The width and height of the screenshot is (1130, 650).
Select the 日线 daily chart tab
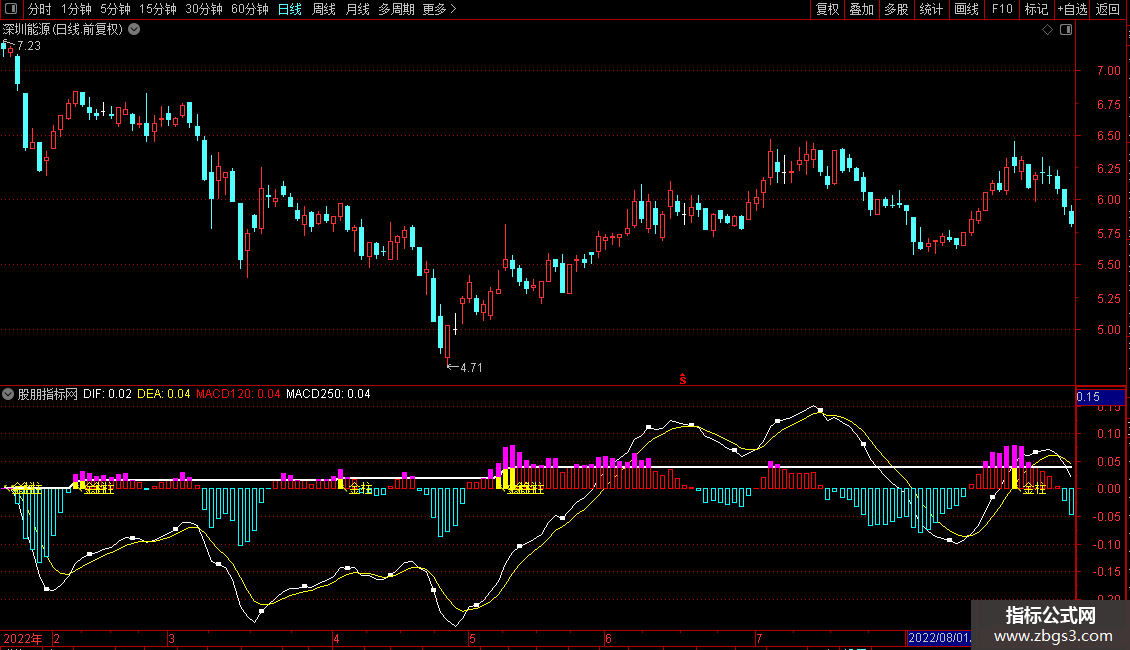290,9
